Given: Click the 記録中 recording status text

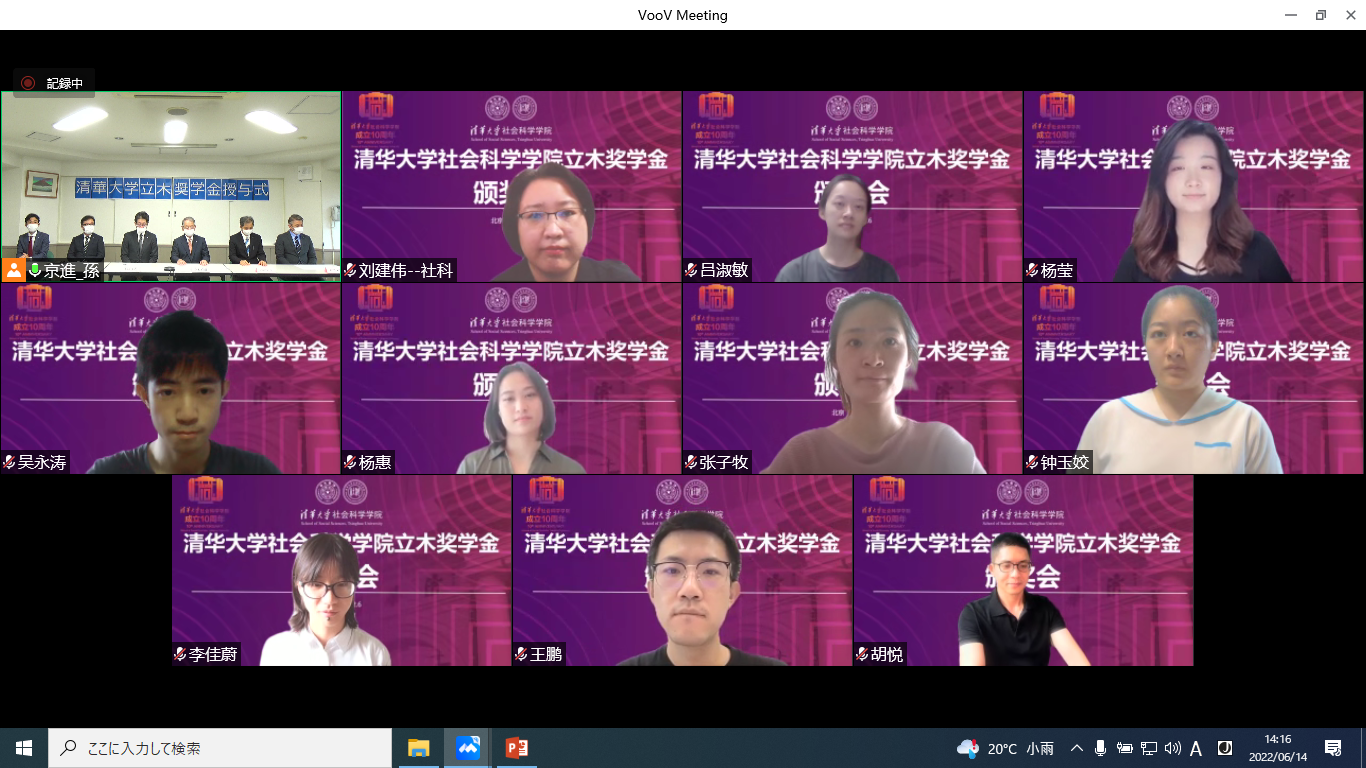Looking at the screenshot, I should pyautogui.click(x=65, y=83).
